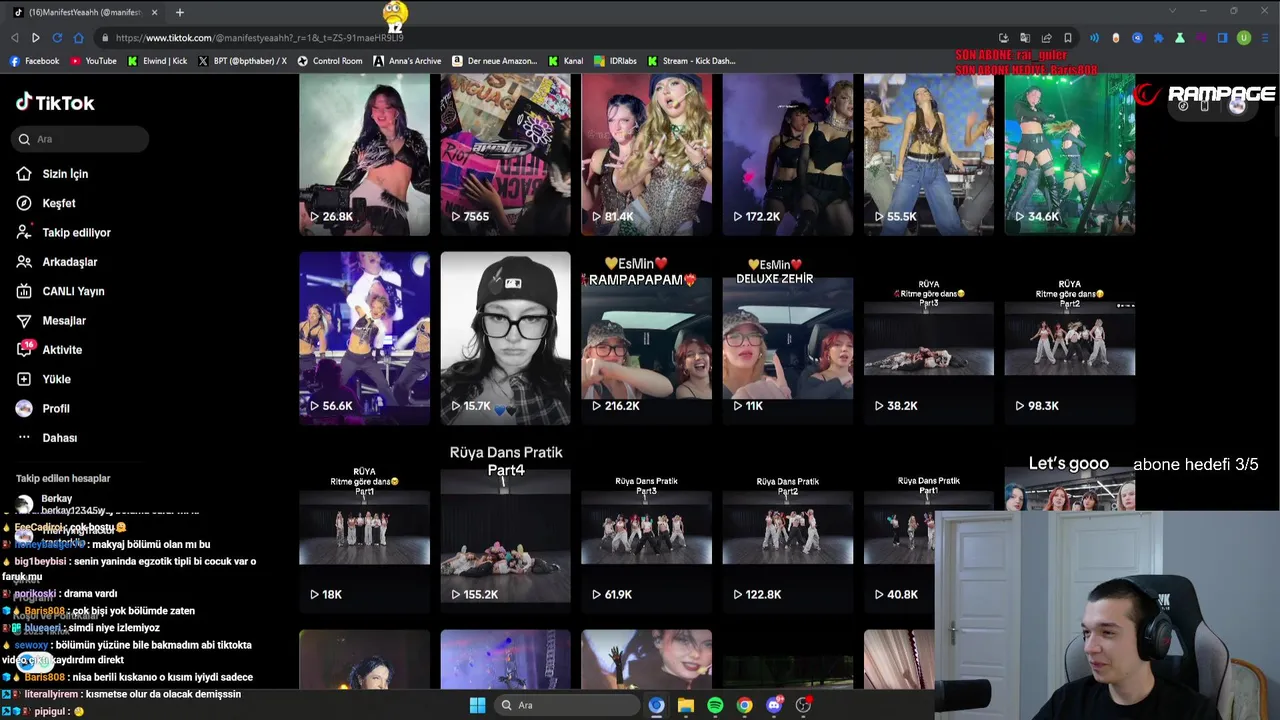Open RÜYA Part2 video with 98.3K views
The image size is (1280, 720).
1069,338
